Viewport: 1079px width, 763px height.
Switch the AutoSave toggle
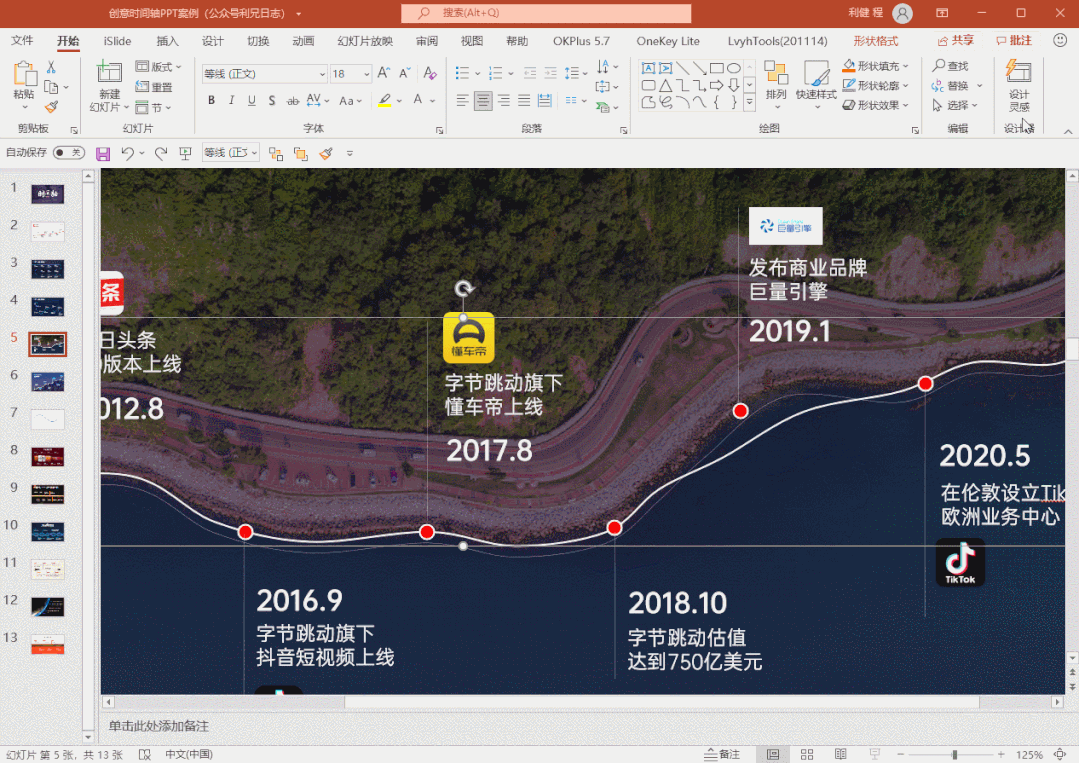pyautogui.click(x=68, y=152)
